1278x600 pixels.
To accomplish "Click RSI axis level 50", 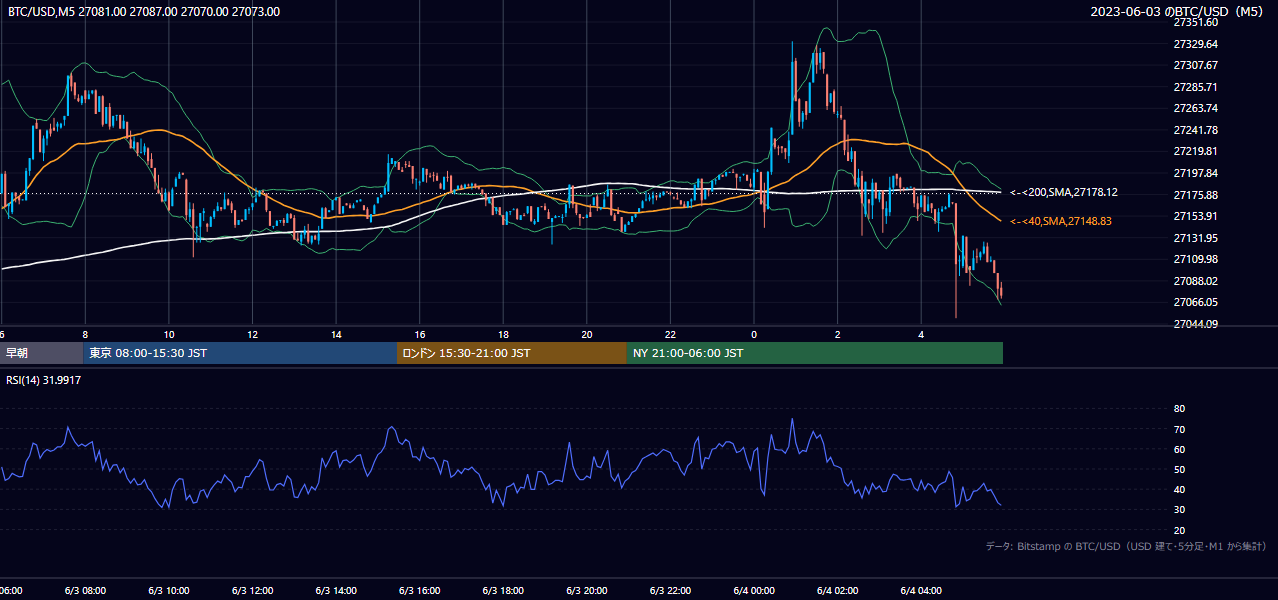I will pos(1179,470).
